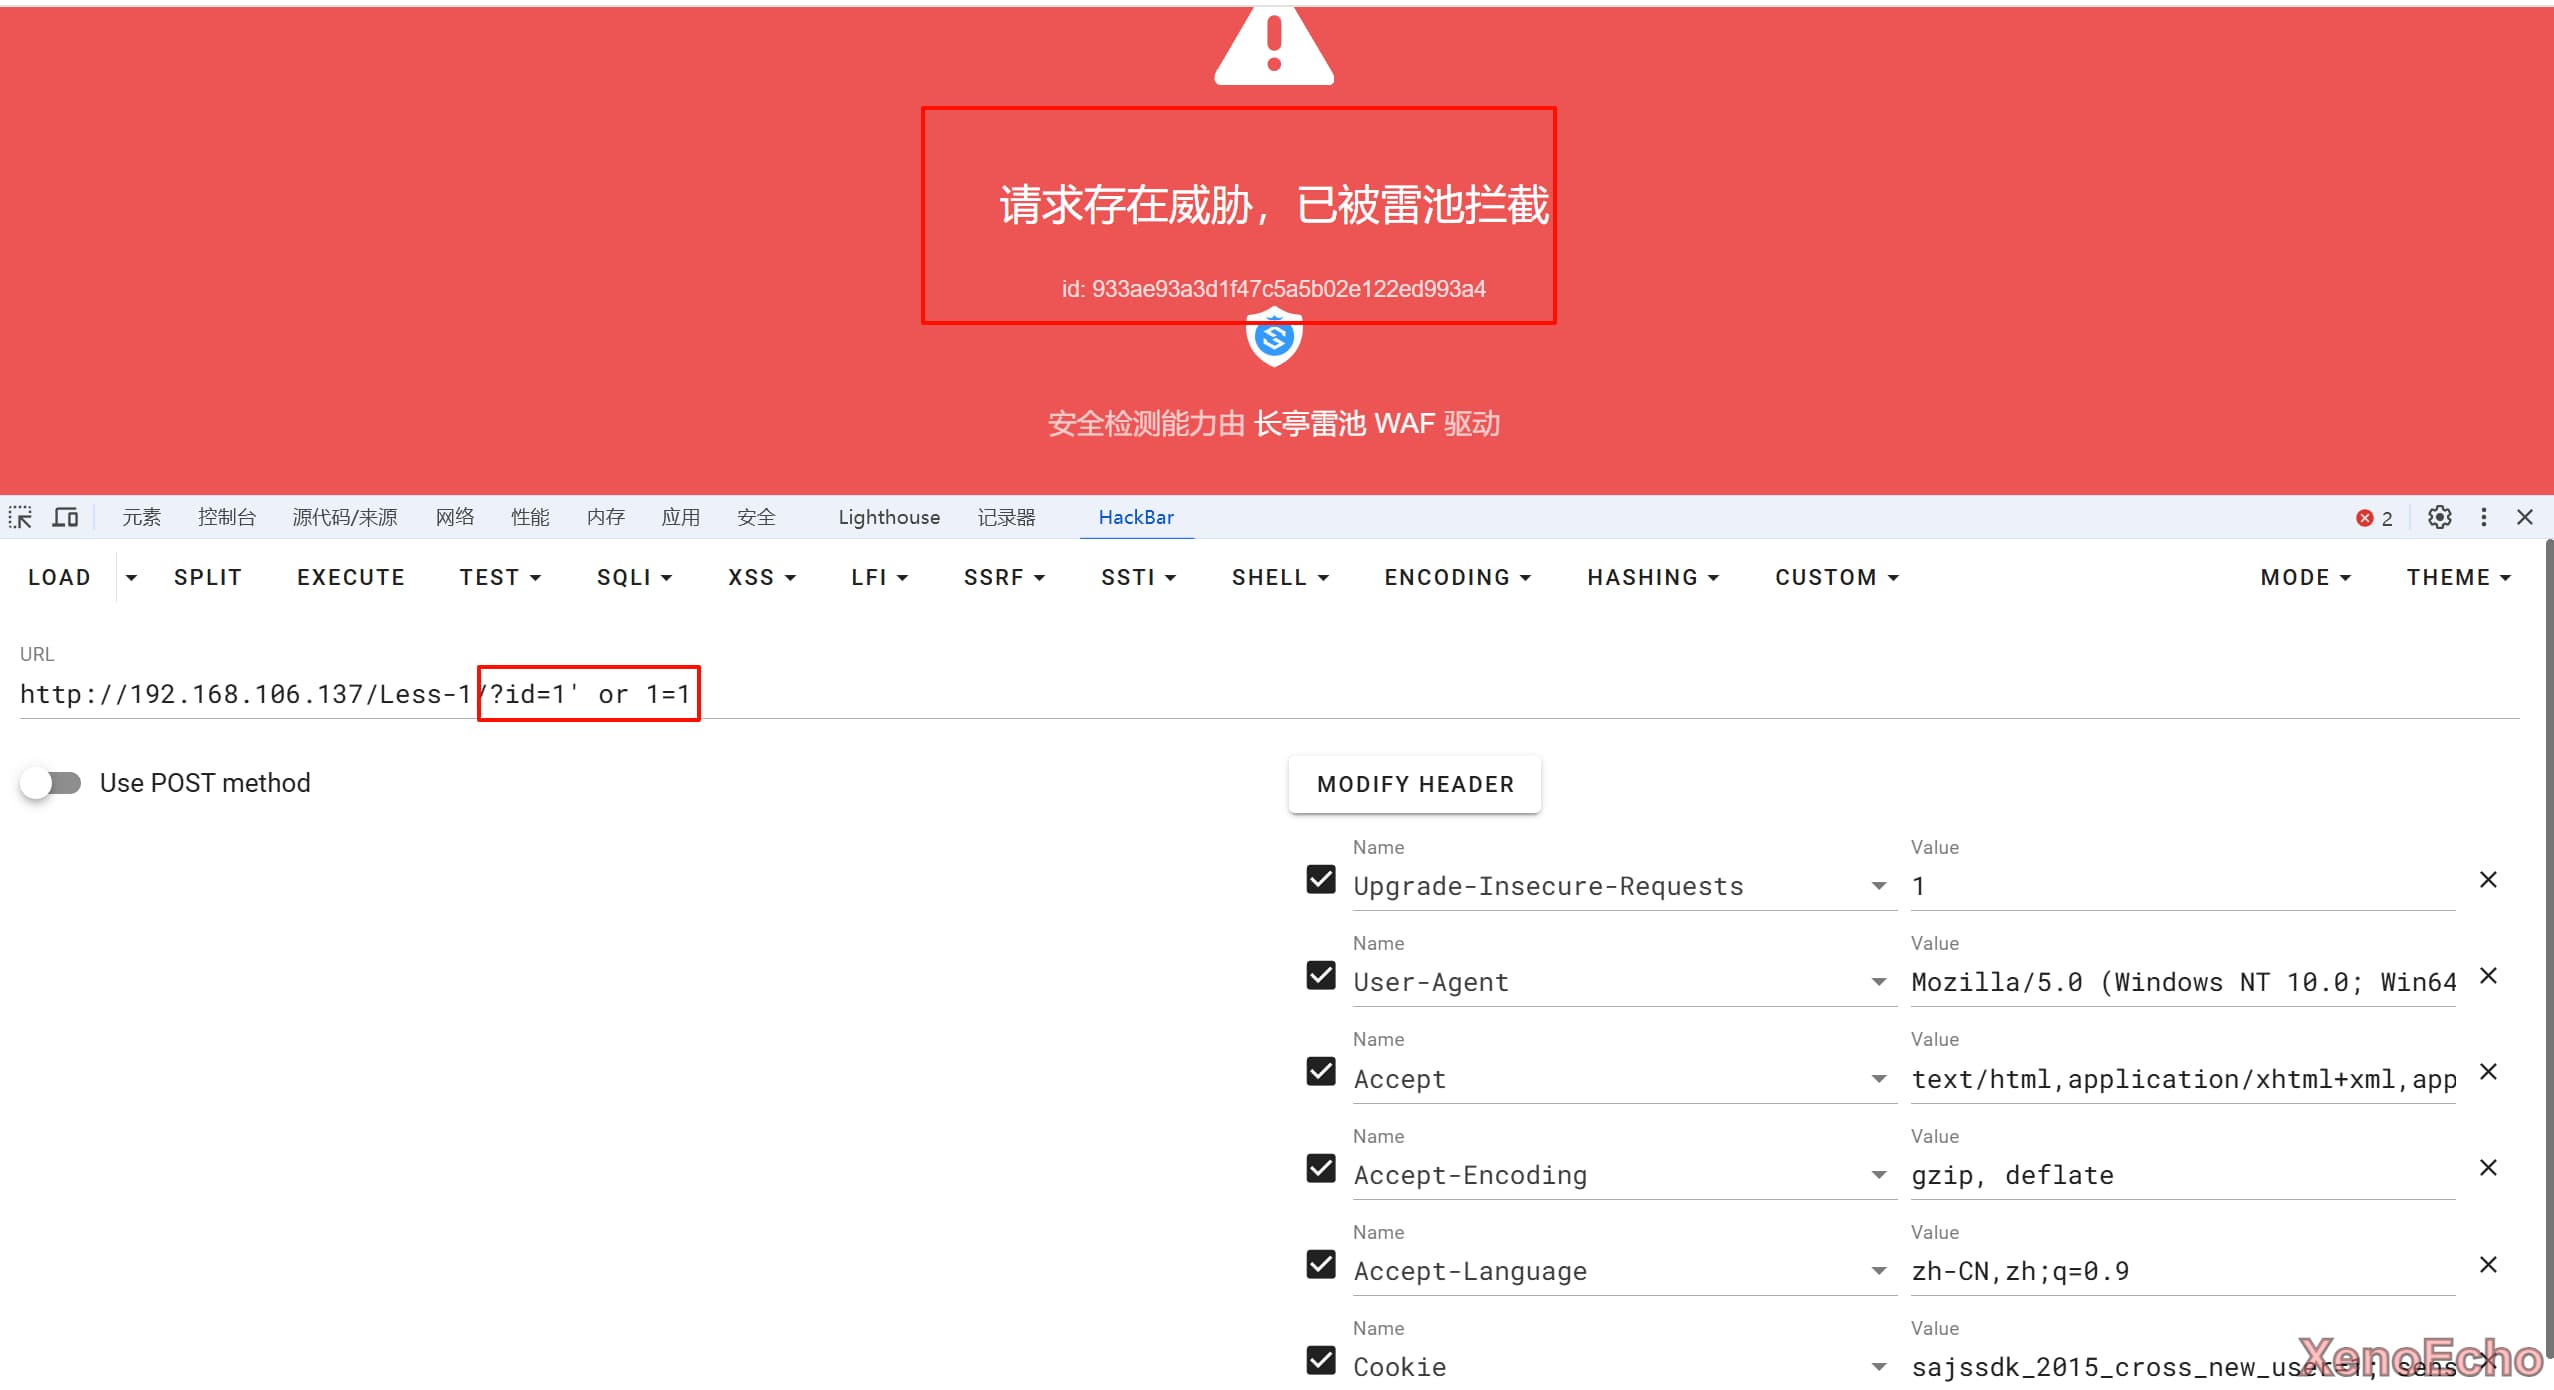Open the Accept header name dropdown
The image size is (2554, 1390).
coord(1878,1080)
